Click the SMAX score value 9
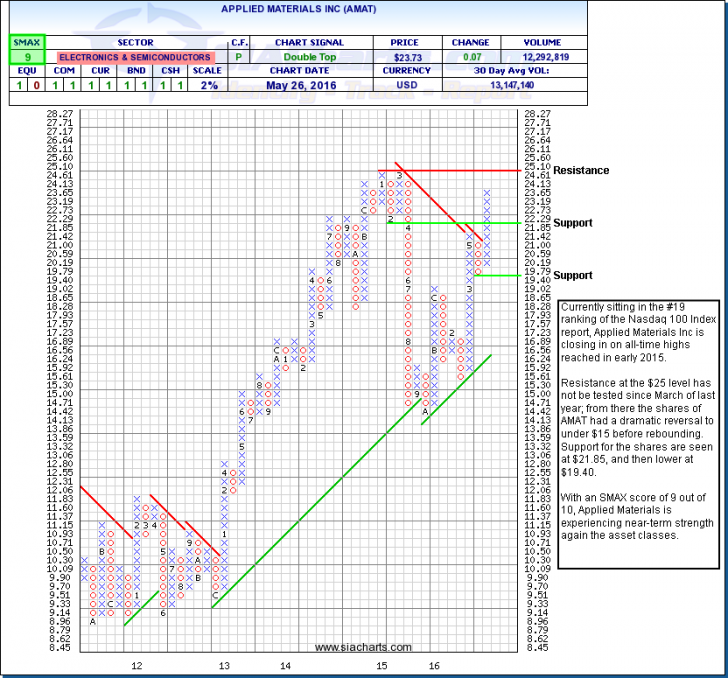The height and width of the screenshot is (678, 728). (x=22, y=58)
